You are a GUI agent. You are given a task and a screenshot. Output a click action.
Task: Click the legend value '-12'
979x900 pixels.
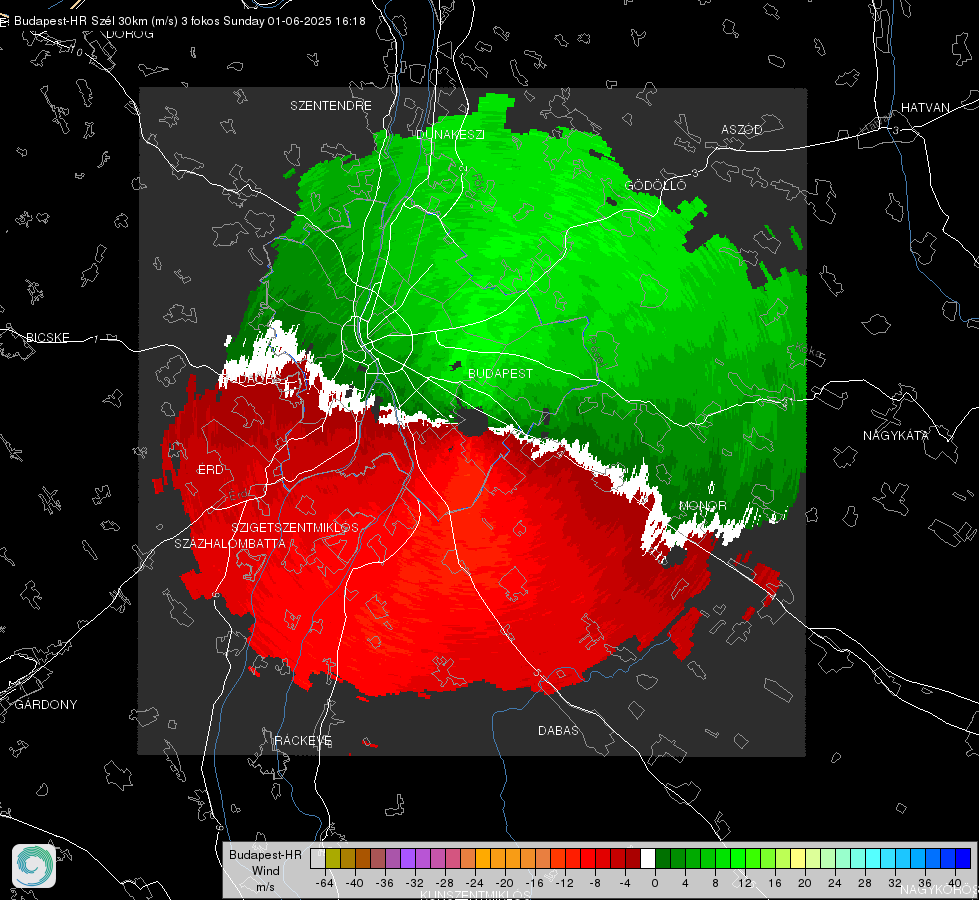(x=564, y=883)
